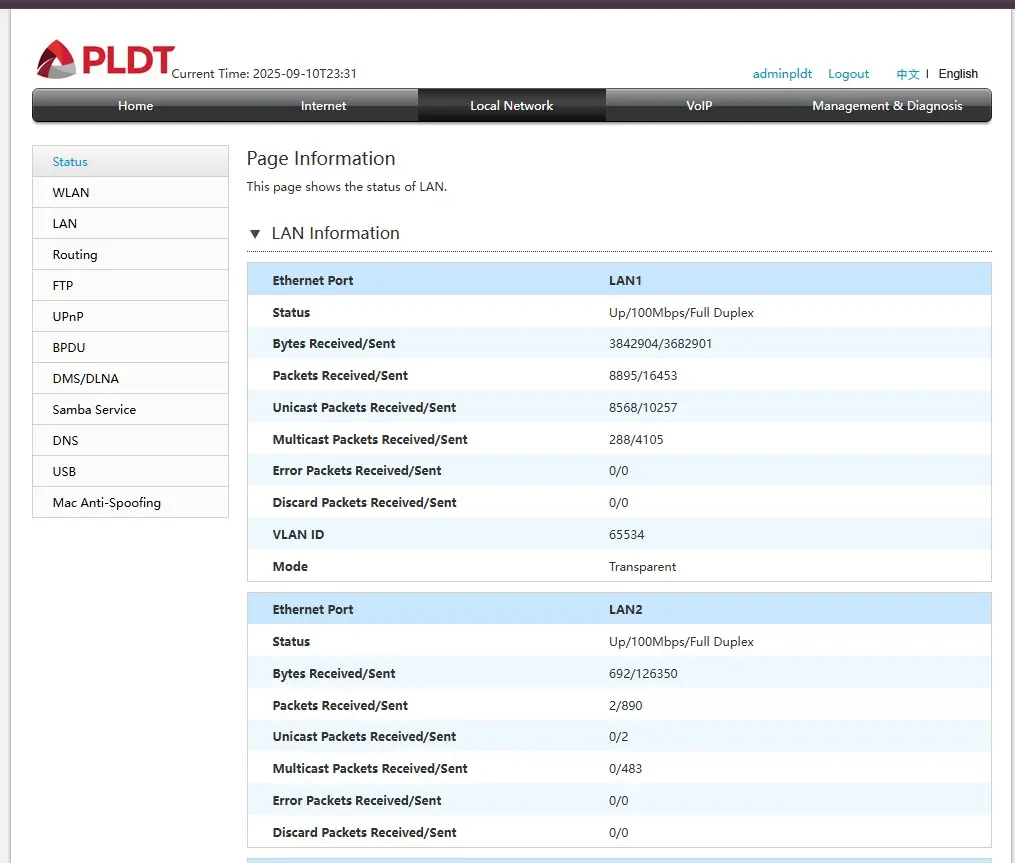Open the Internet tab
Viewport: 1015px width, 863px height.
click(323, 106)
